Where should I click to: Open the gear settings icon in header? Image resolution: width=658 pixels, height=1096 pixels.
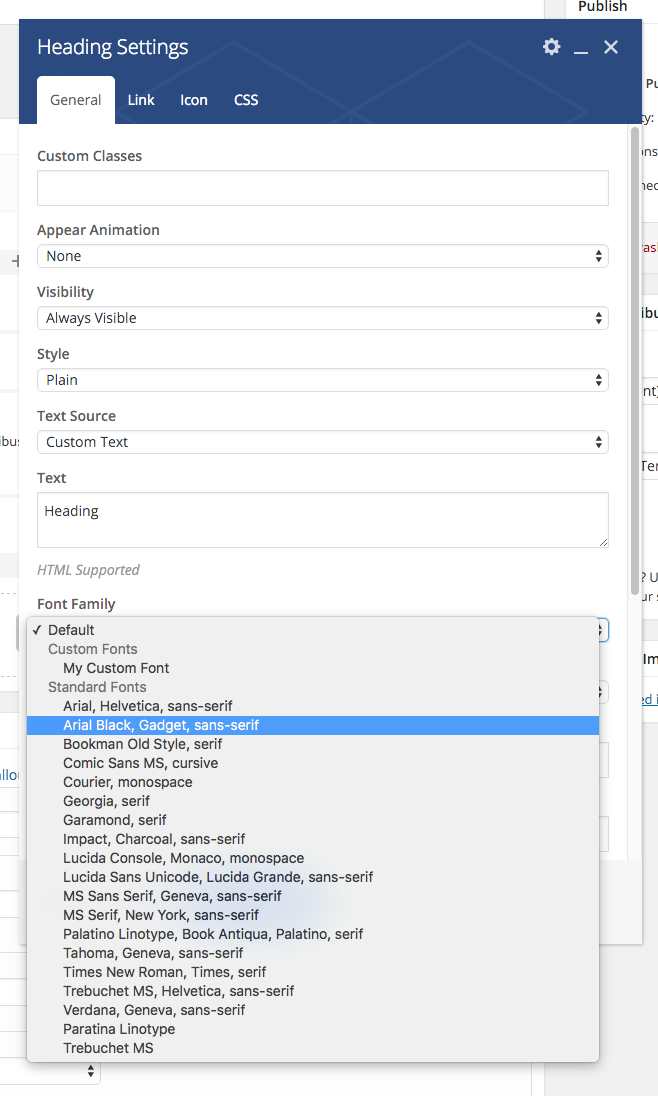click(551, 47)
